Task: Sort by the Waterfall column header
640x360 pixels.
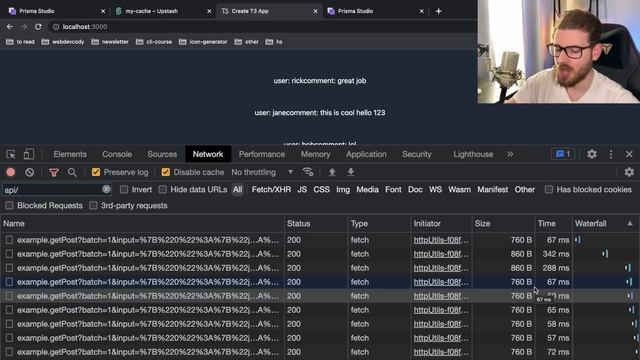Action: [605, 224]
